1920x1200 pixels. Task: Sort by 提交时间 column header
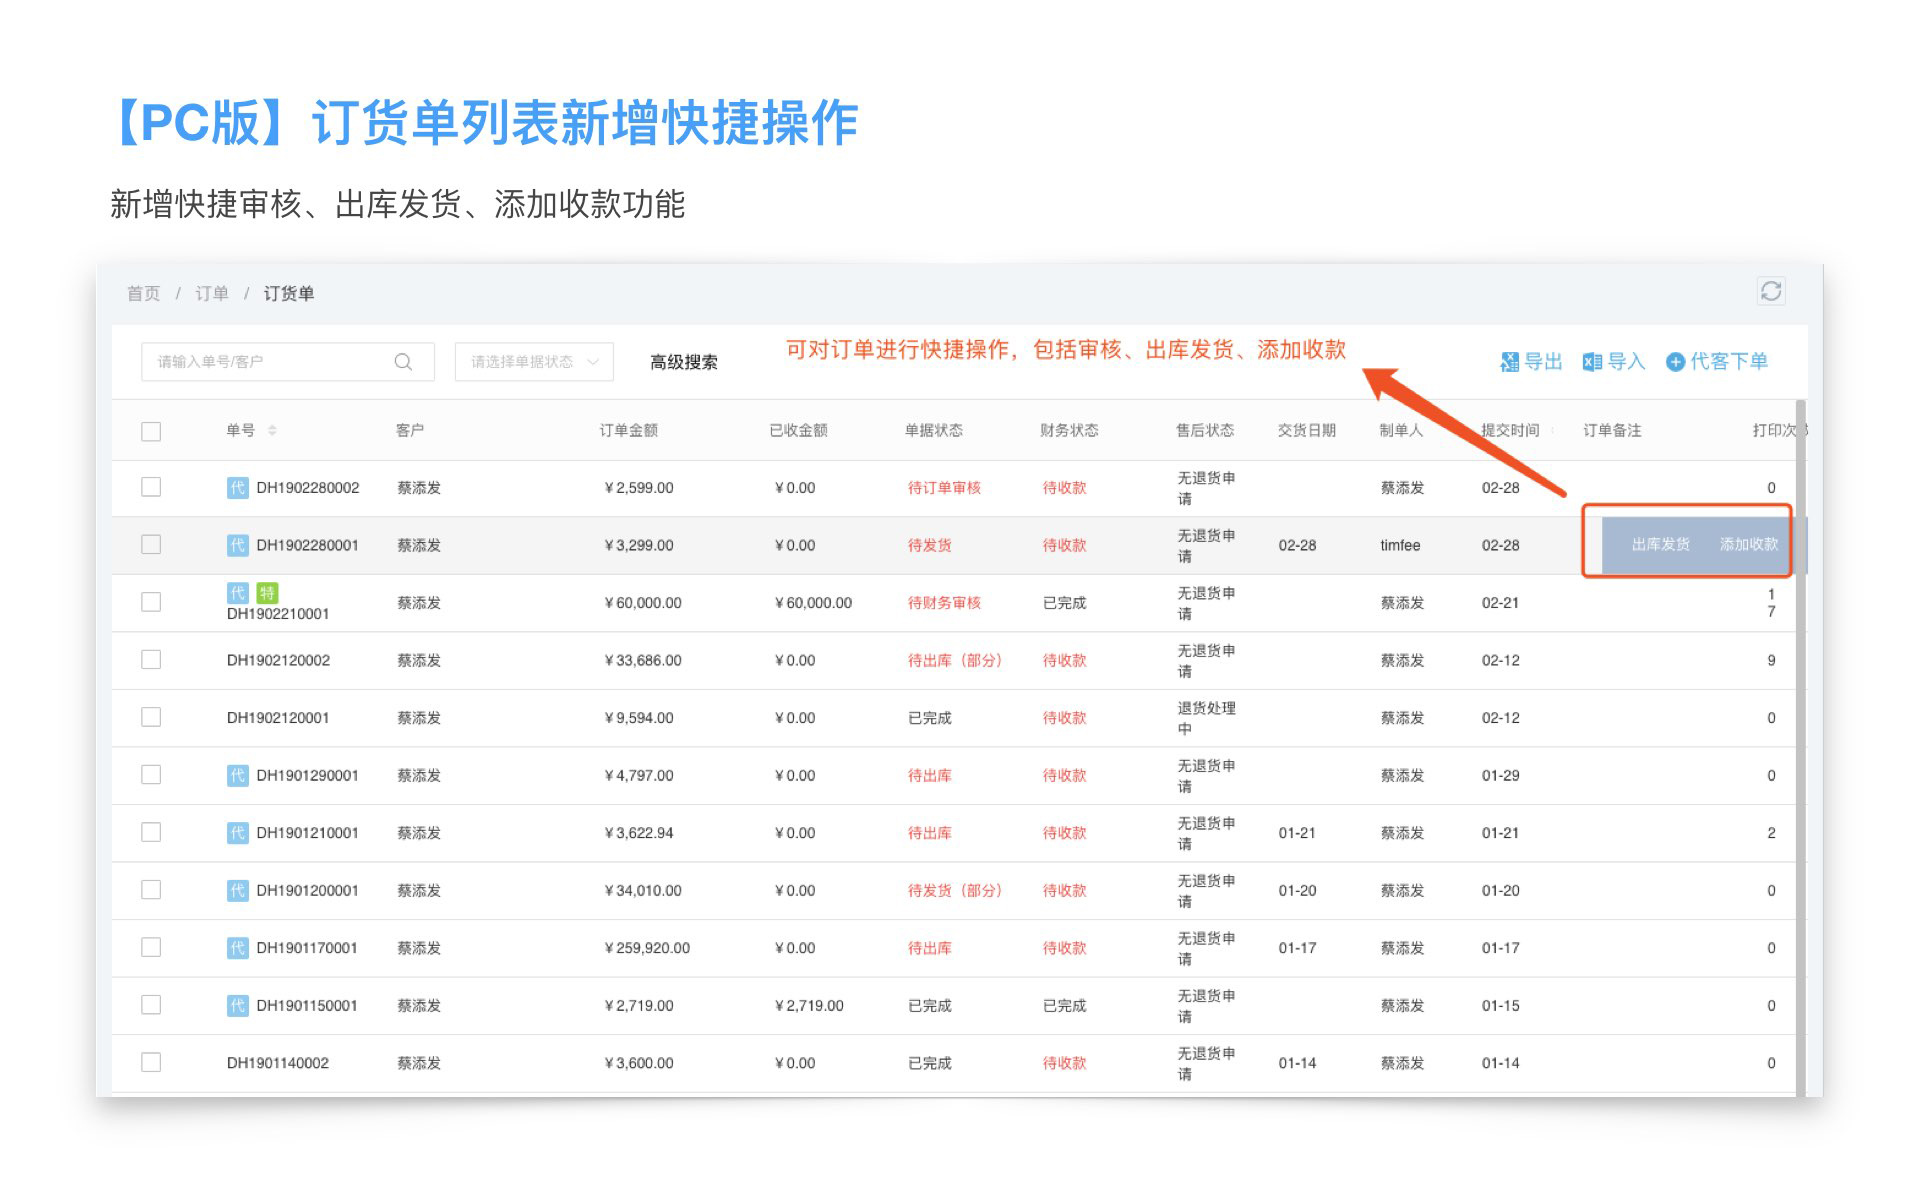click(1509, 431)
